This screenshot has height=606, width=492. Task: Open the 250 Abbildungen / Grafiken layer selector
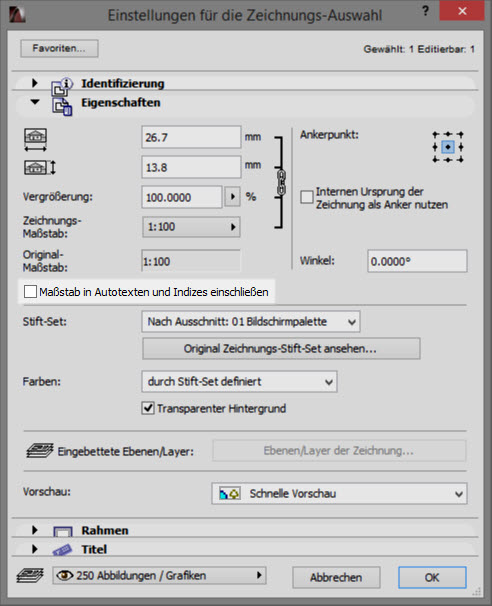[x=159, y=575]
